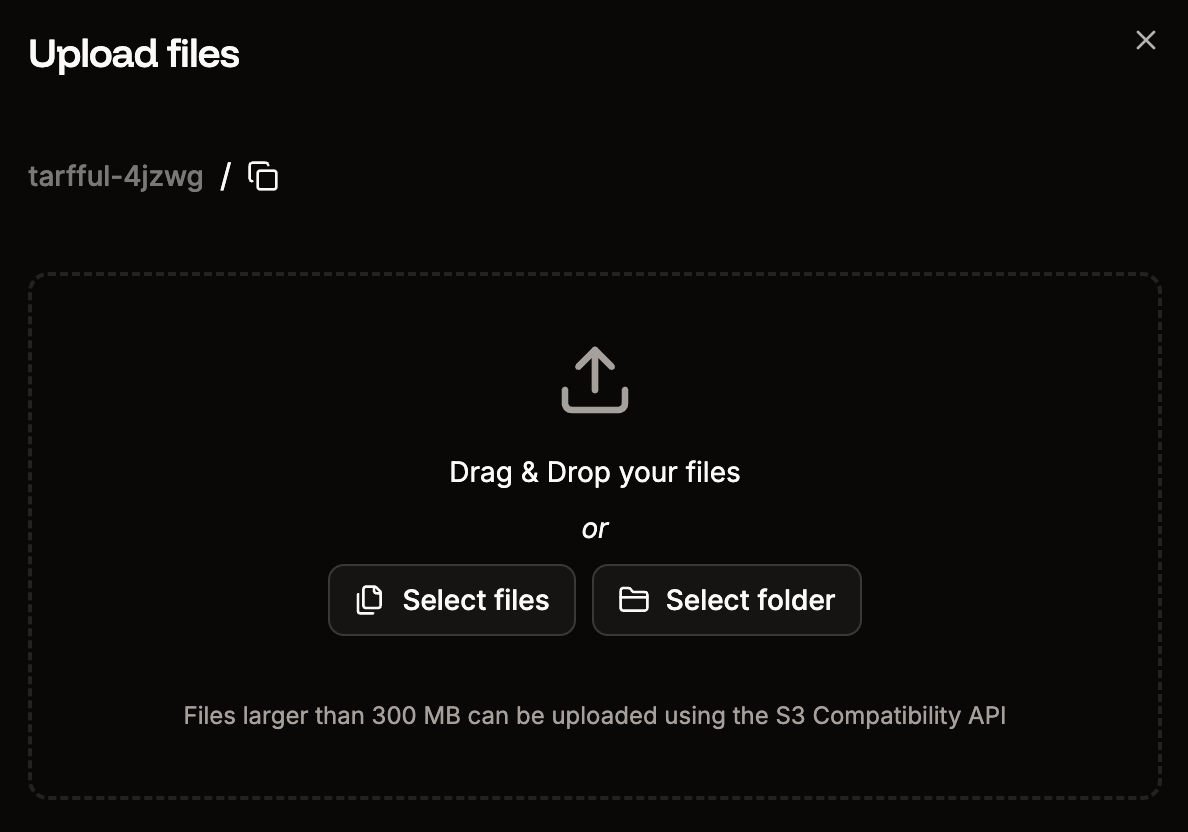Open the tarfful-4jzwg bucket breadcrumb link

pos(116,175)
